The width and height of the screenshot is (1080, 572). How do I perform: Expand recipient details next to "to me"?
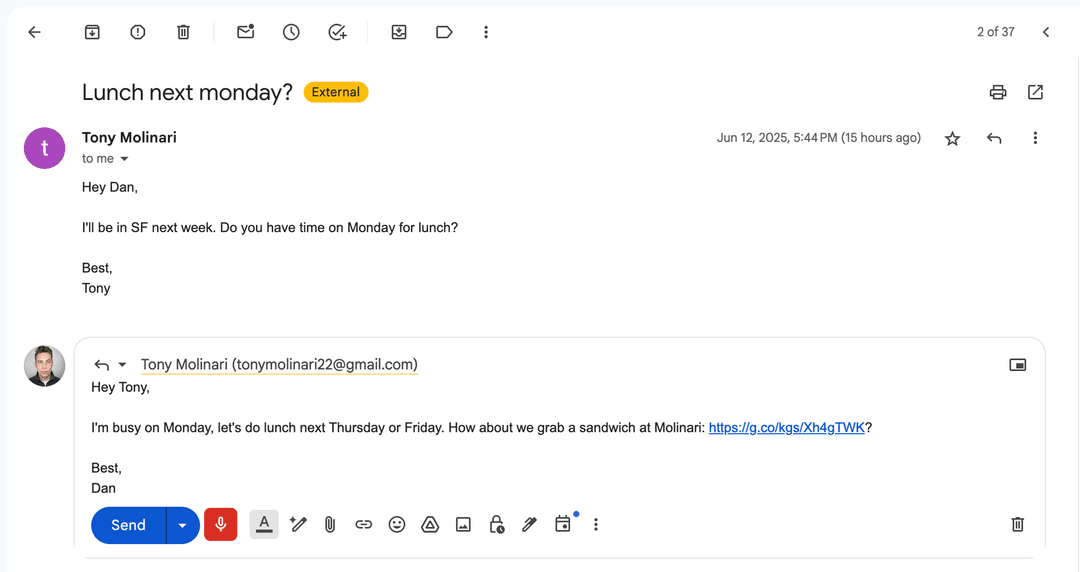(x=125, y=159)
